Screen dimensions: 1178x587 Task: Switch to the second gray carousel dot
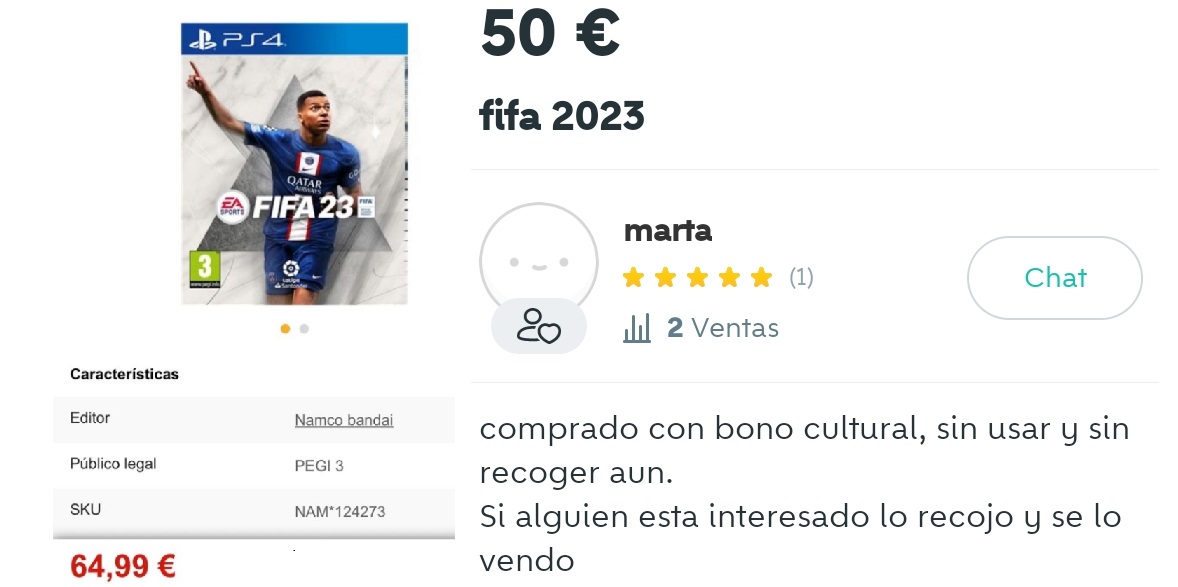[x=304, y=328]
